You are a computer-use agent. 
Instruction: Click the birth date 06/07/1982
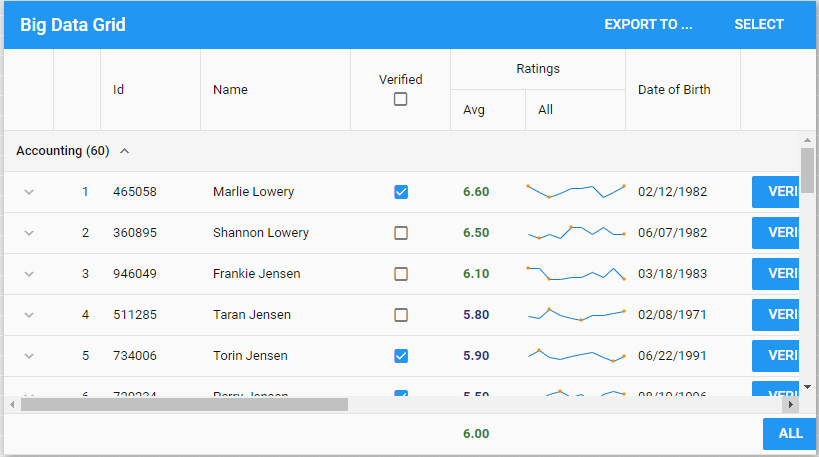coord(672,233)
